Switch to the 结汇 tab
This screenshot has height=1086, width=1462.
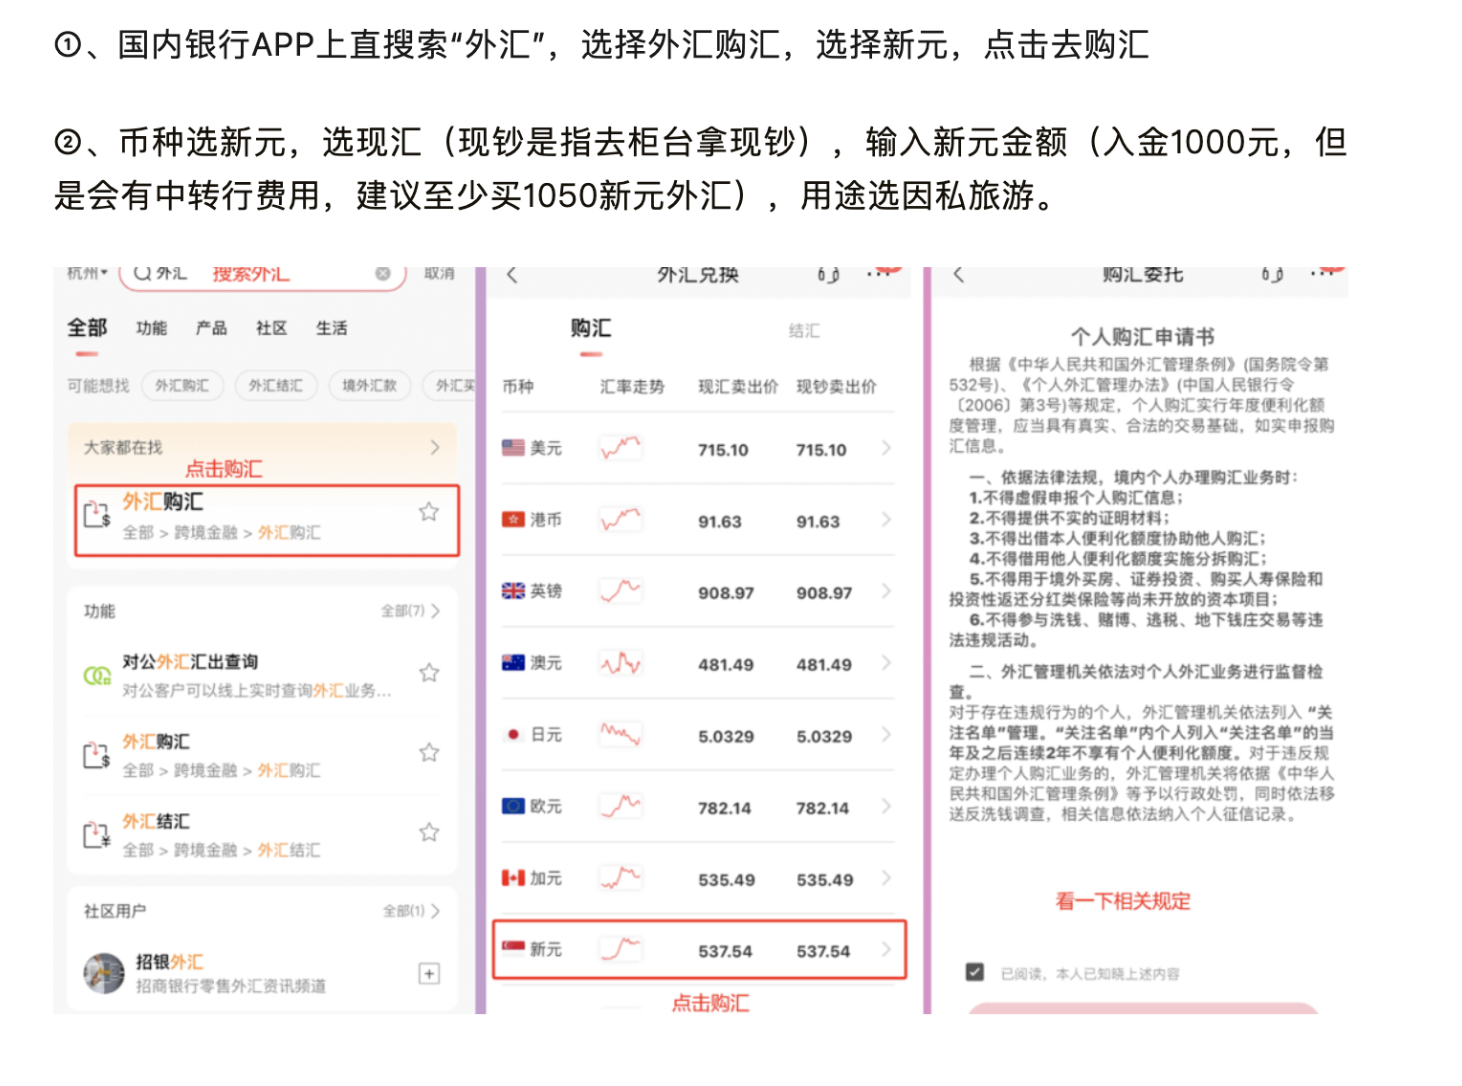[804, 331]
